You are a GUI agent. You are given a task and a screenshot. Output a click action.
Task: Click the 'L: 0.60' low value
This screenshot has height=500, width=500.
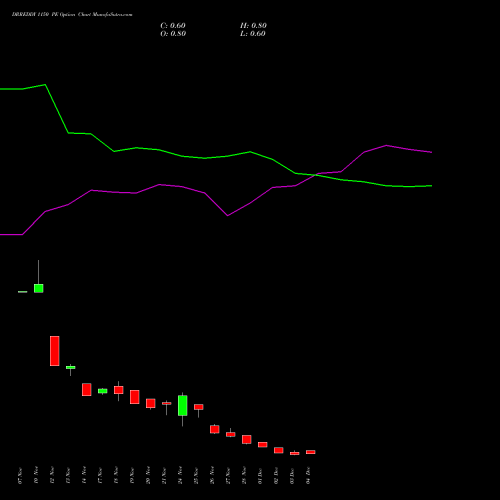(x=253, y=34)
